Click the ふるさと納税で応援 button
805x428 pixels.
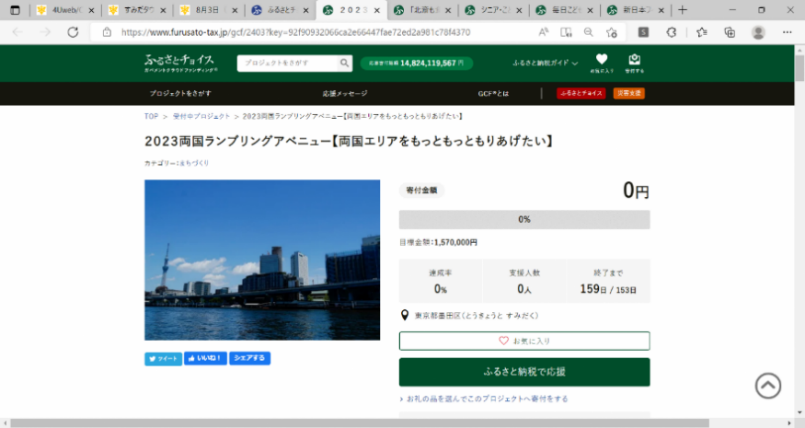(524, 372)
